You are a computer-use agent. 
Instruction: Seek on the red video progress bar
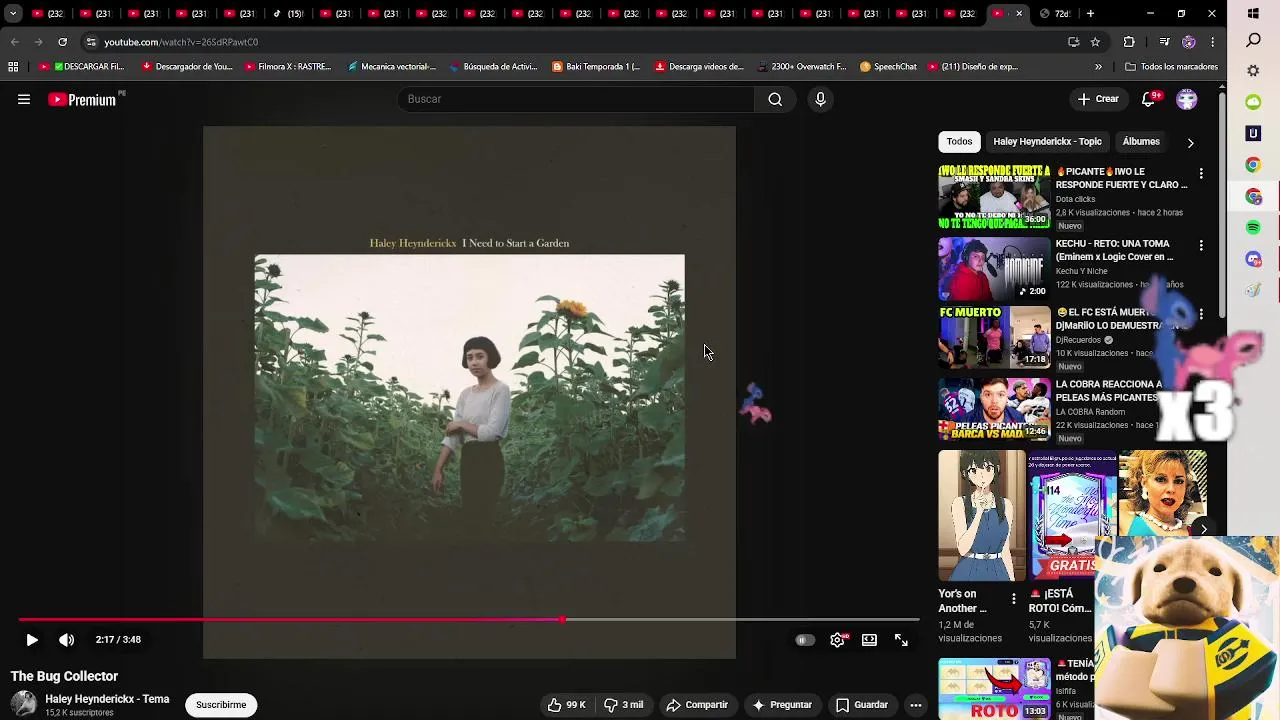coord(468,620)
